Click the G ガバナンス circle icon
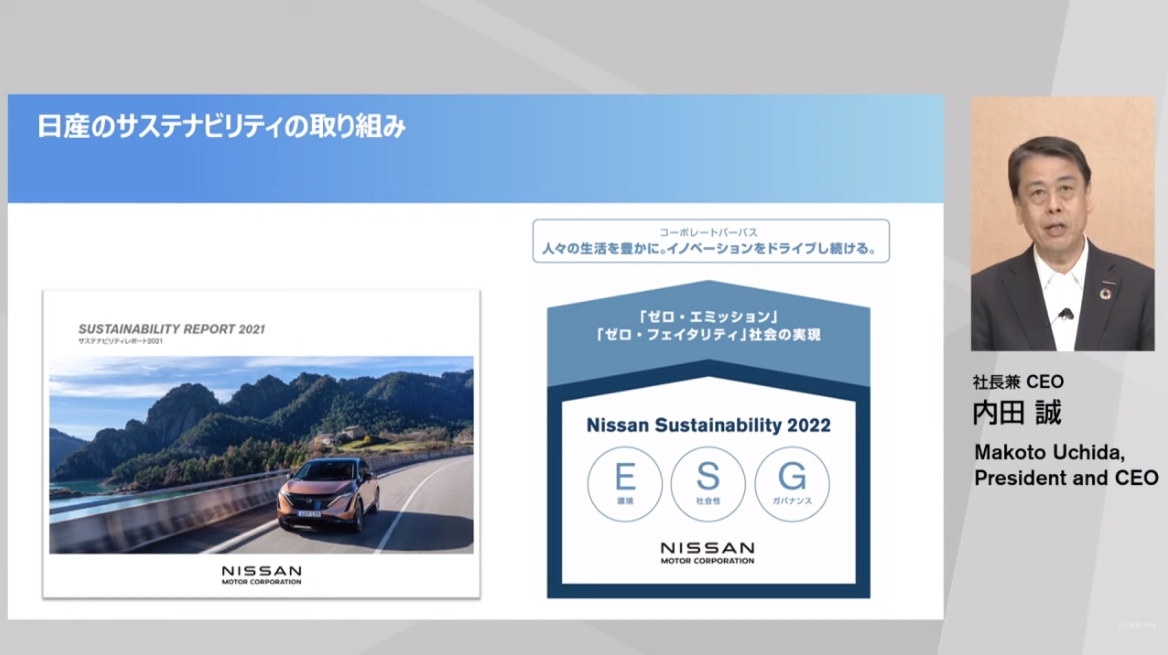 coord(794,483)
